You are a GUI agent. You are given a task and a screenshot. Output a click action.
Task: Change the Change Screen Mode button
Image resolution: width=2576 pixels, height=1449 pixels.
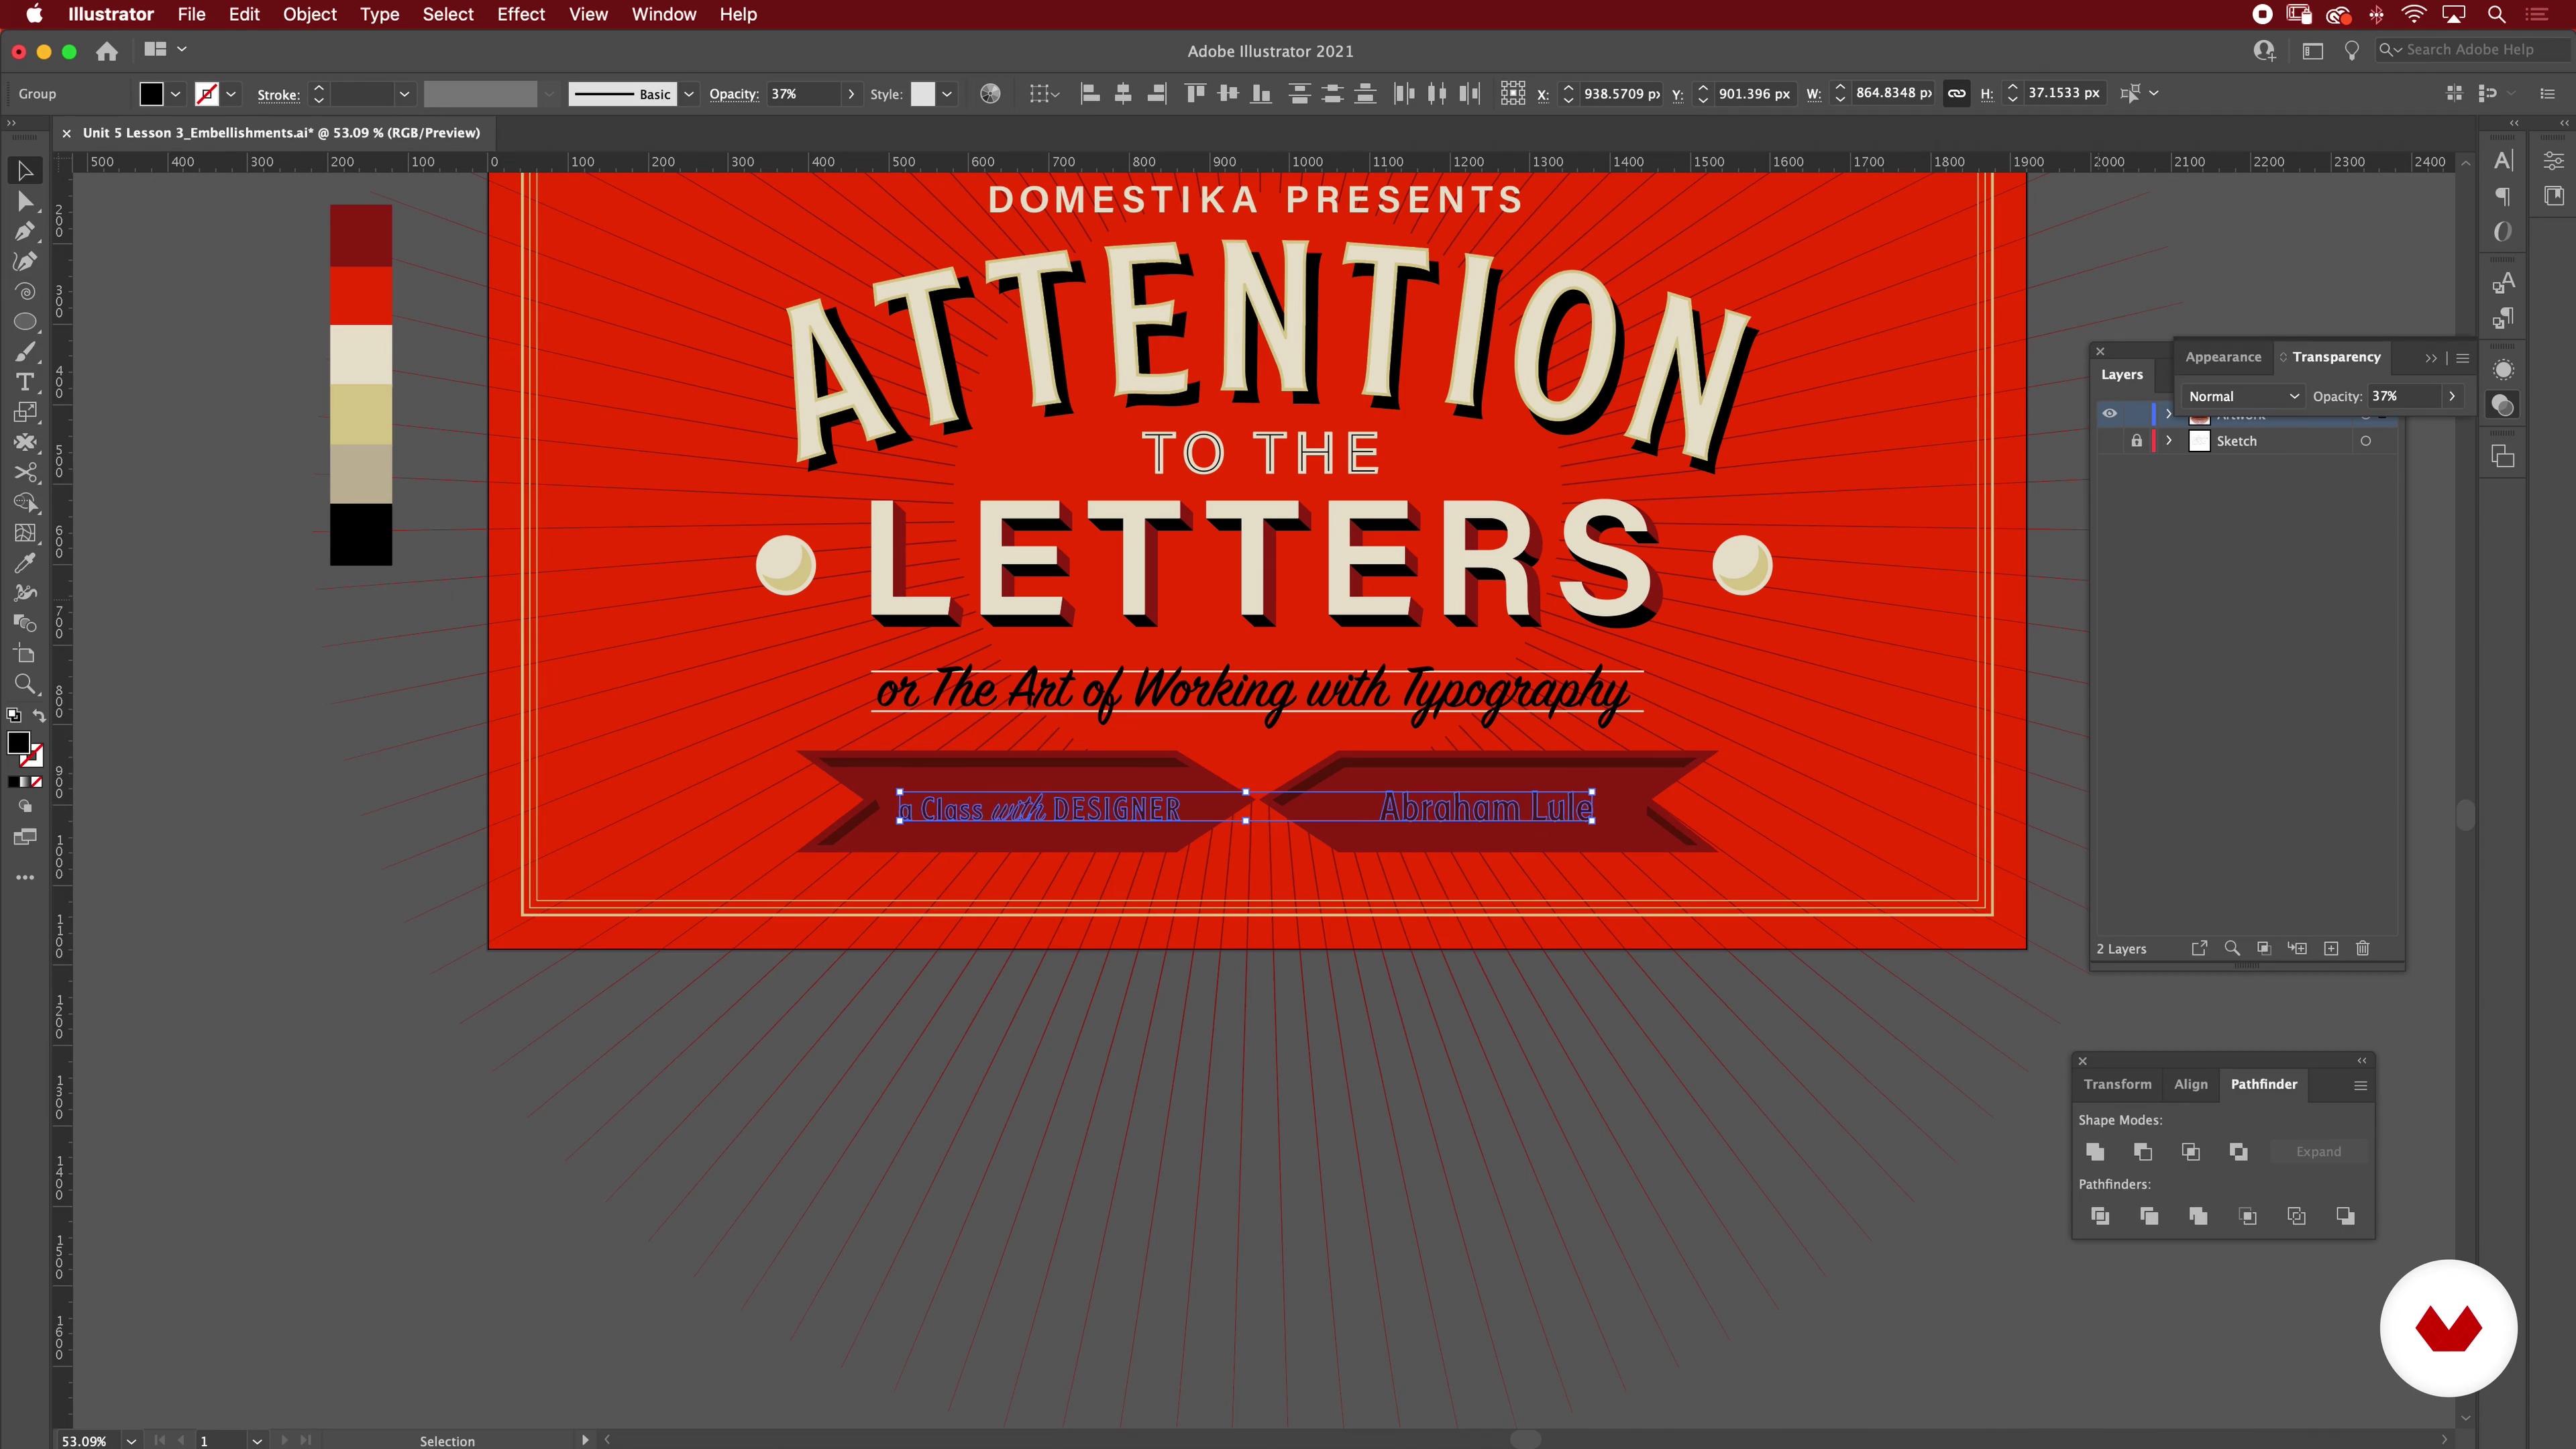25,837
